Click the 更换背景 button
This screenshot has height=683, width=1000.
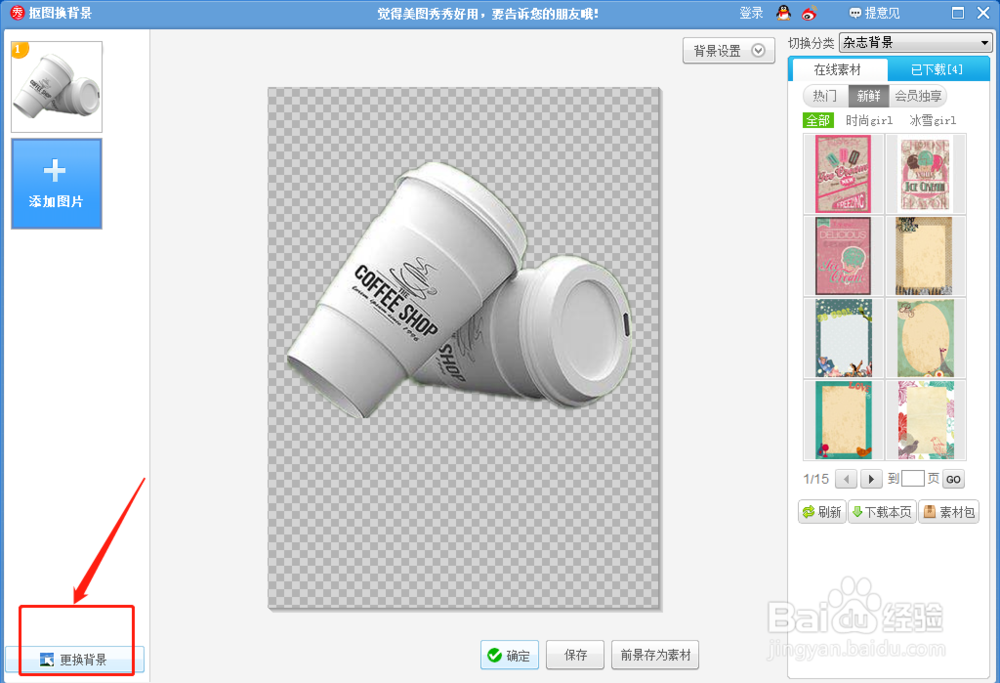coord(75,659)
